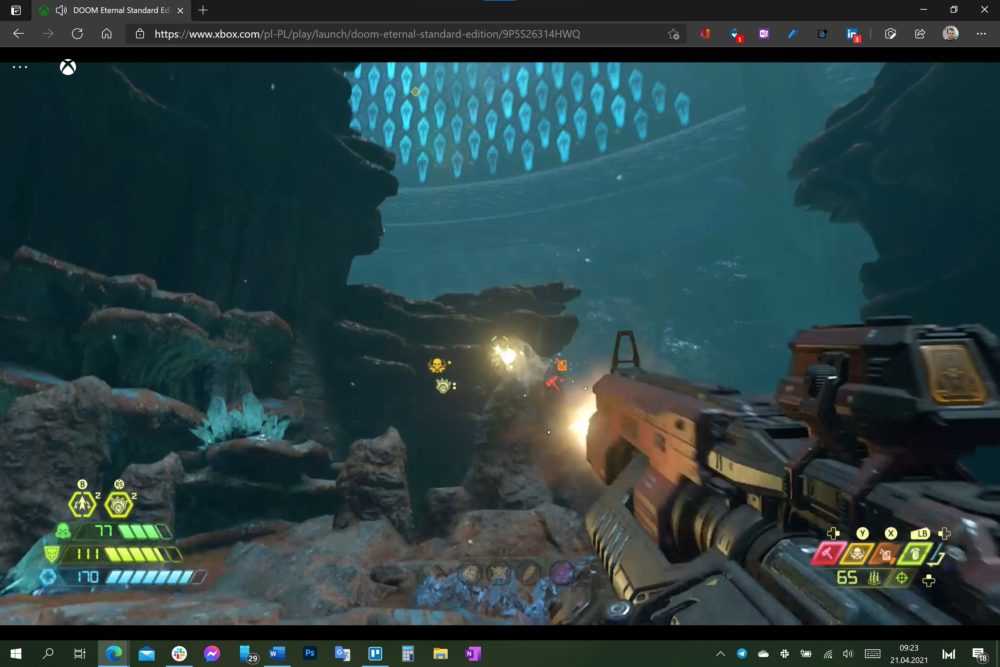Image resolution: width=1000 pixels, height=667 pixels.
Task: Open the M-logo tray app
Action: 948,654
